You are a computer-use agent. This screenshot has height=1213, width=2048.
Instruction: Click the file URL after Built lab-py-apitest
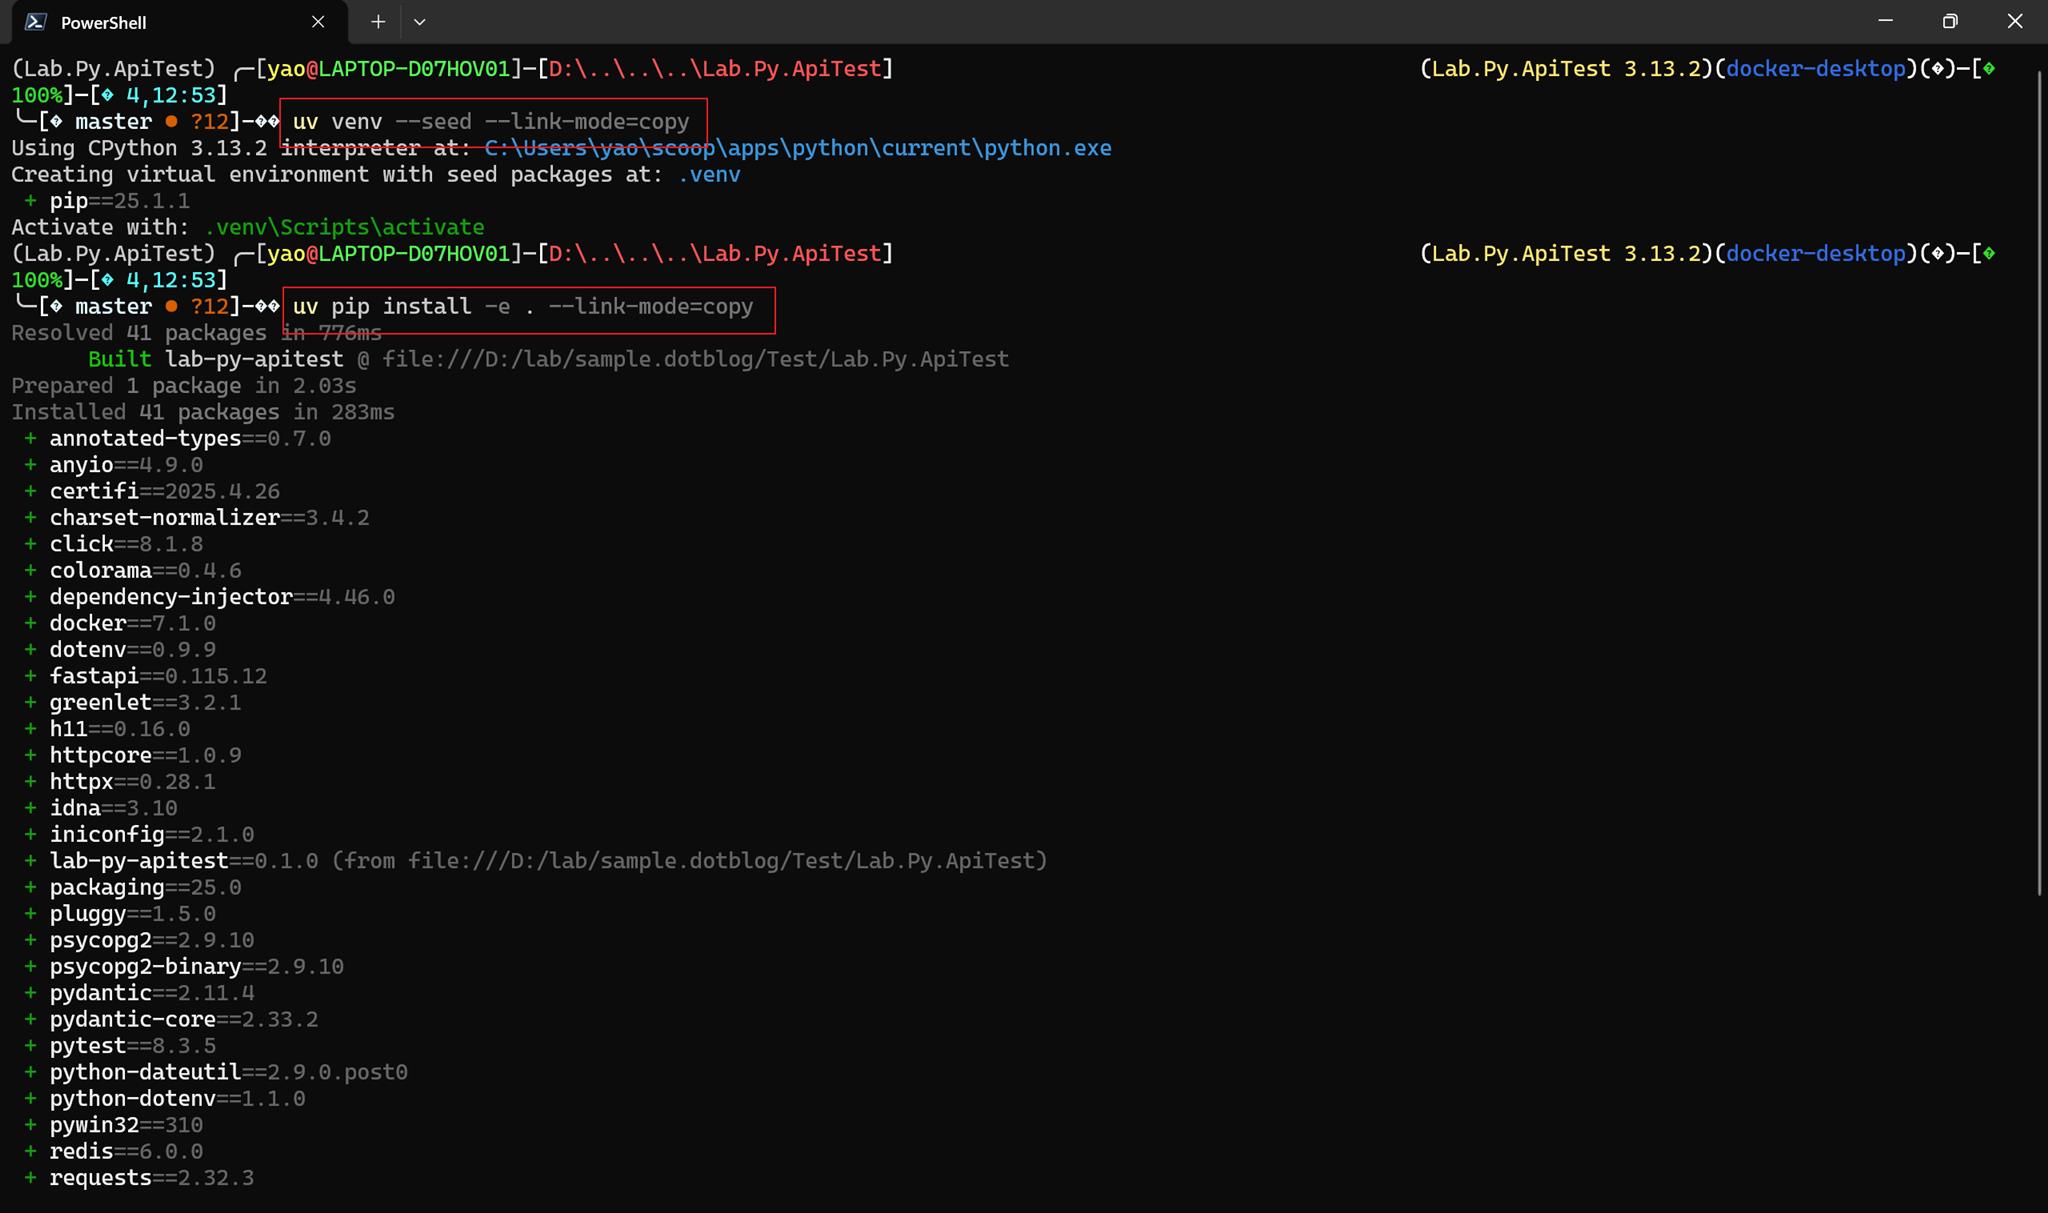click(695, 360)
